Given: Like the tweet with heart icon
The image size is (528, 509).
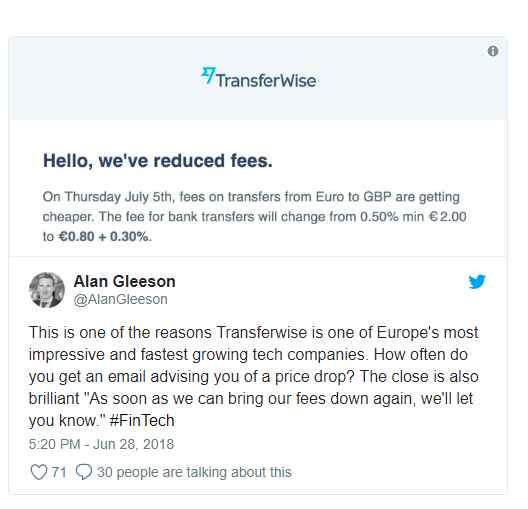Looking at the screenshot, I should 39,472.
